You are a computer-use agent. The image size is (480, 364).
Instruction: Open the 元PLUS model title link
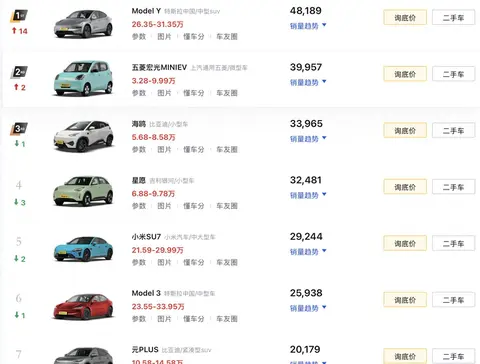click(145, 349)
